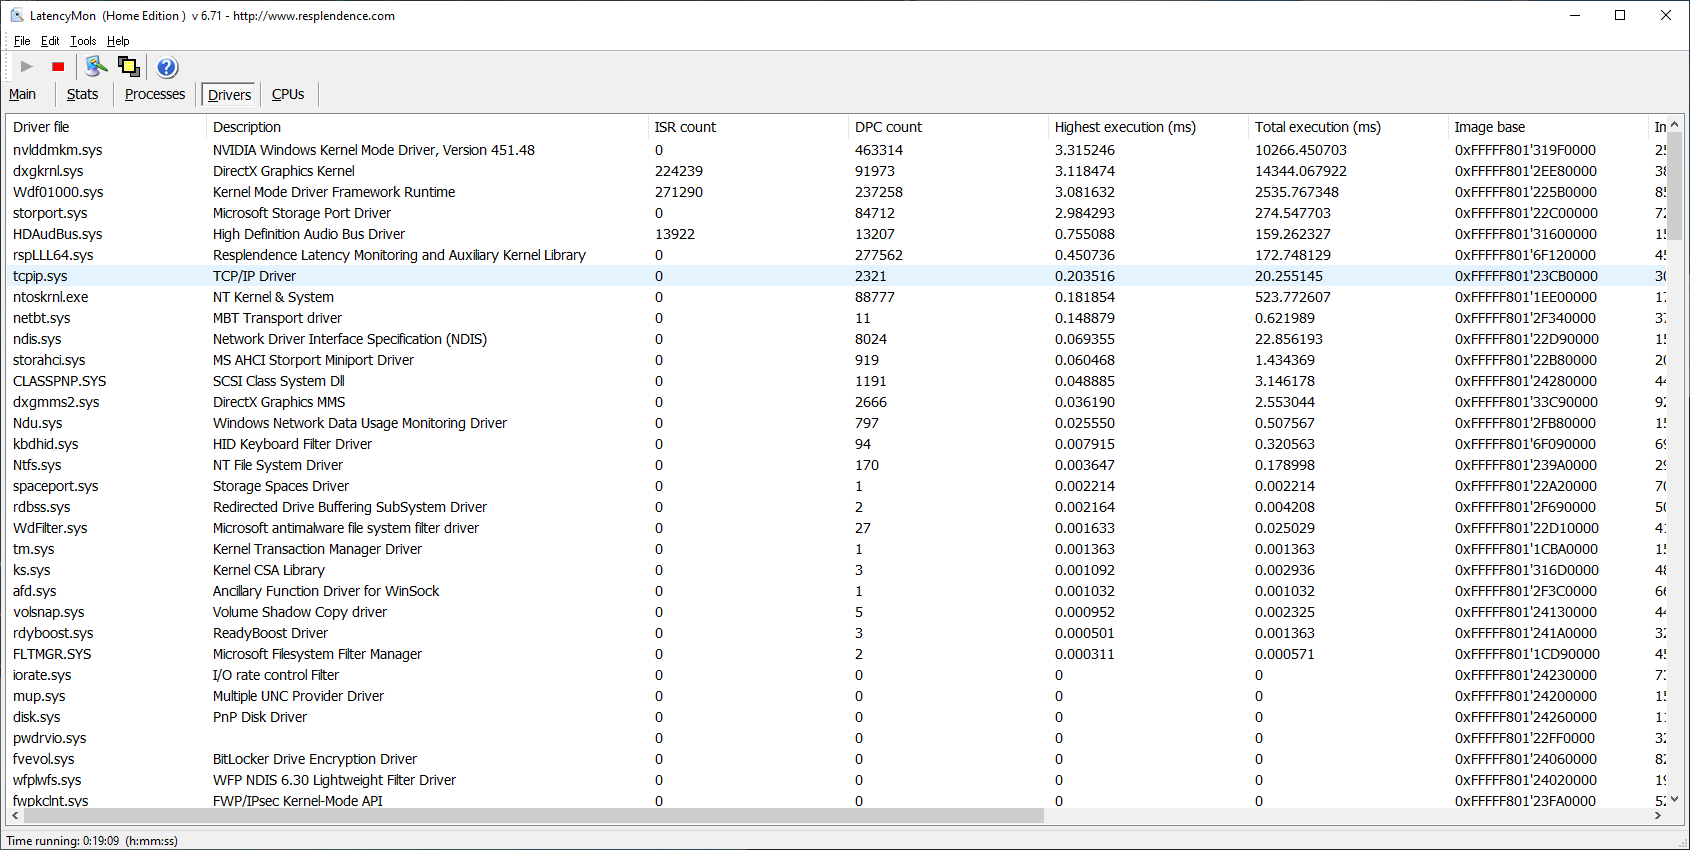This screenshot has height=850, width=1690.
Task: Click the horizontal scrollbar right arrow
Action: click(x=1657, y=815)
